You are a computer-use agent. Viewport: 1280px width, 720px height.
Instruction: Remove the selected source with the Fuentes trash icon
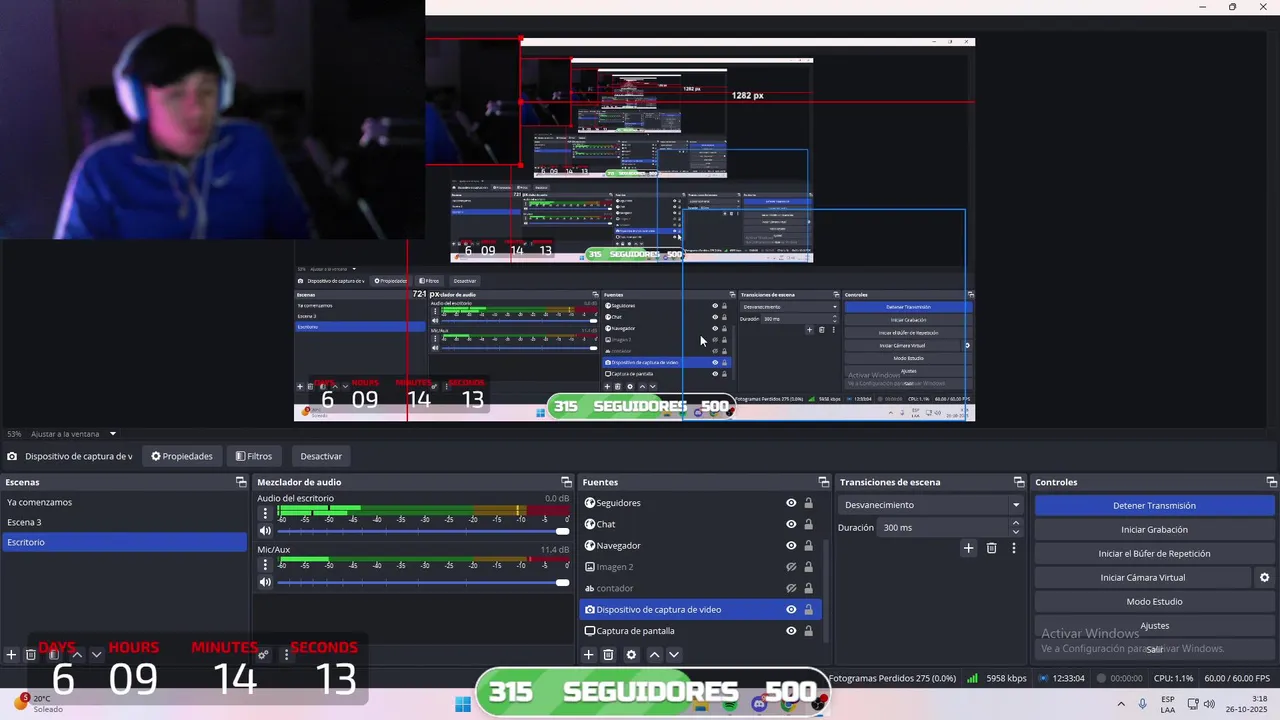[608, 655]
